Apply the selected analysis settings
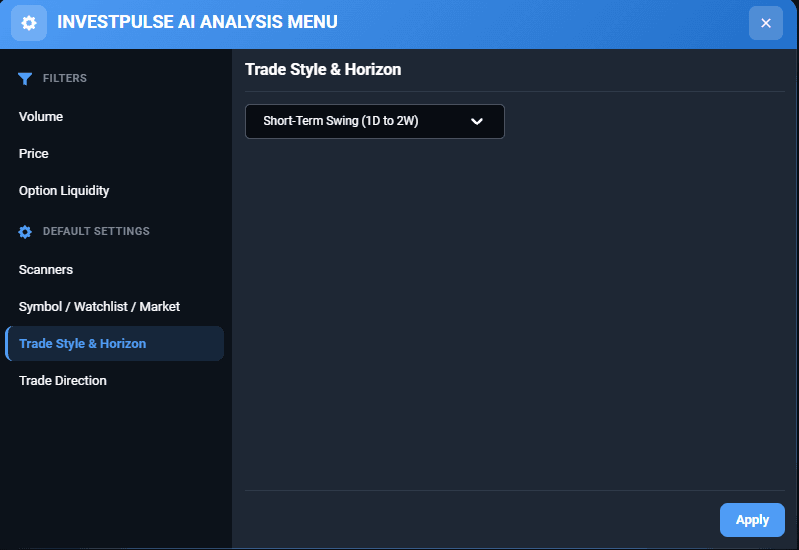The height and width of the screenshot is (550, 799). pyautogui.click(x=752, y=520)
